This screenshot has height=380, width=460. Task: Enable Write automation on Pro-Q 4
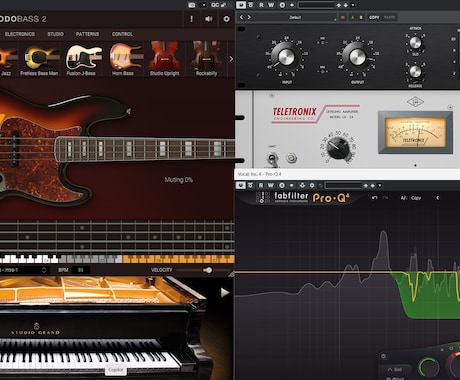pyautogui.click(x=271, y=185)
